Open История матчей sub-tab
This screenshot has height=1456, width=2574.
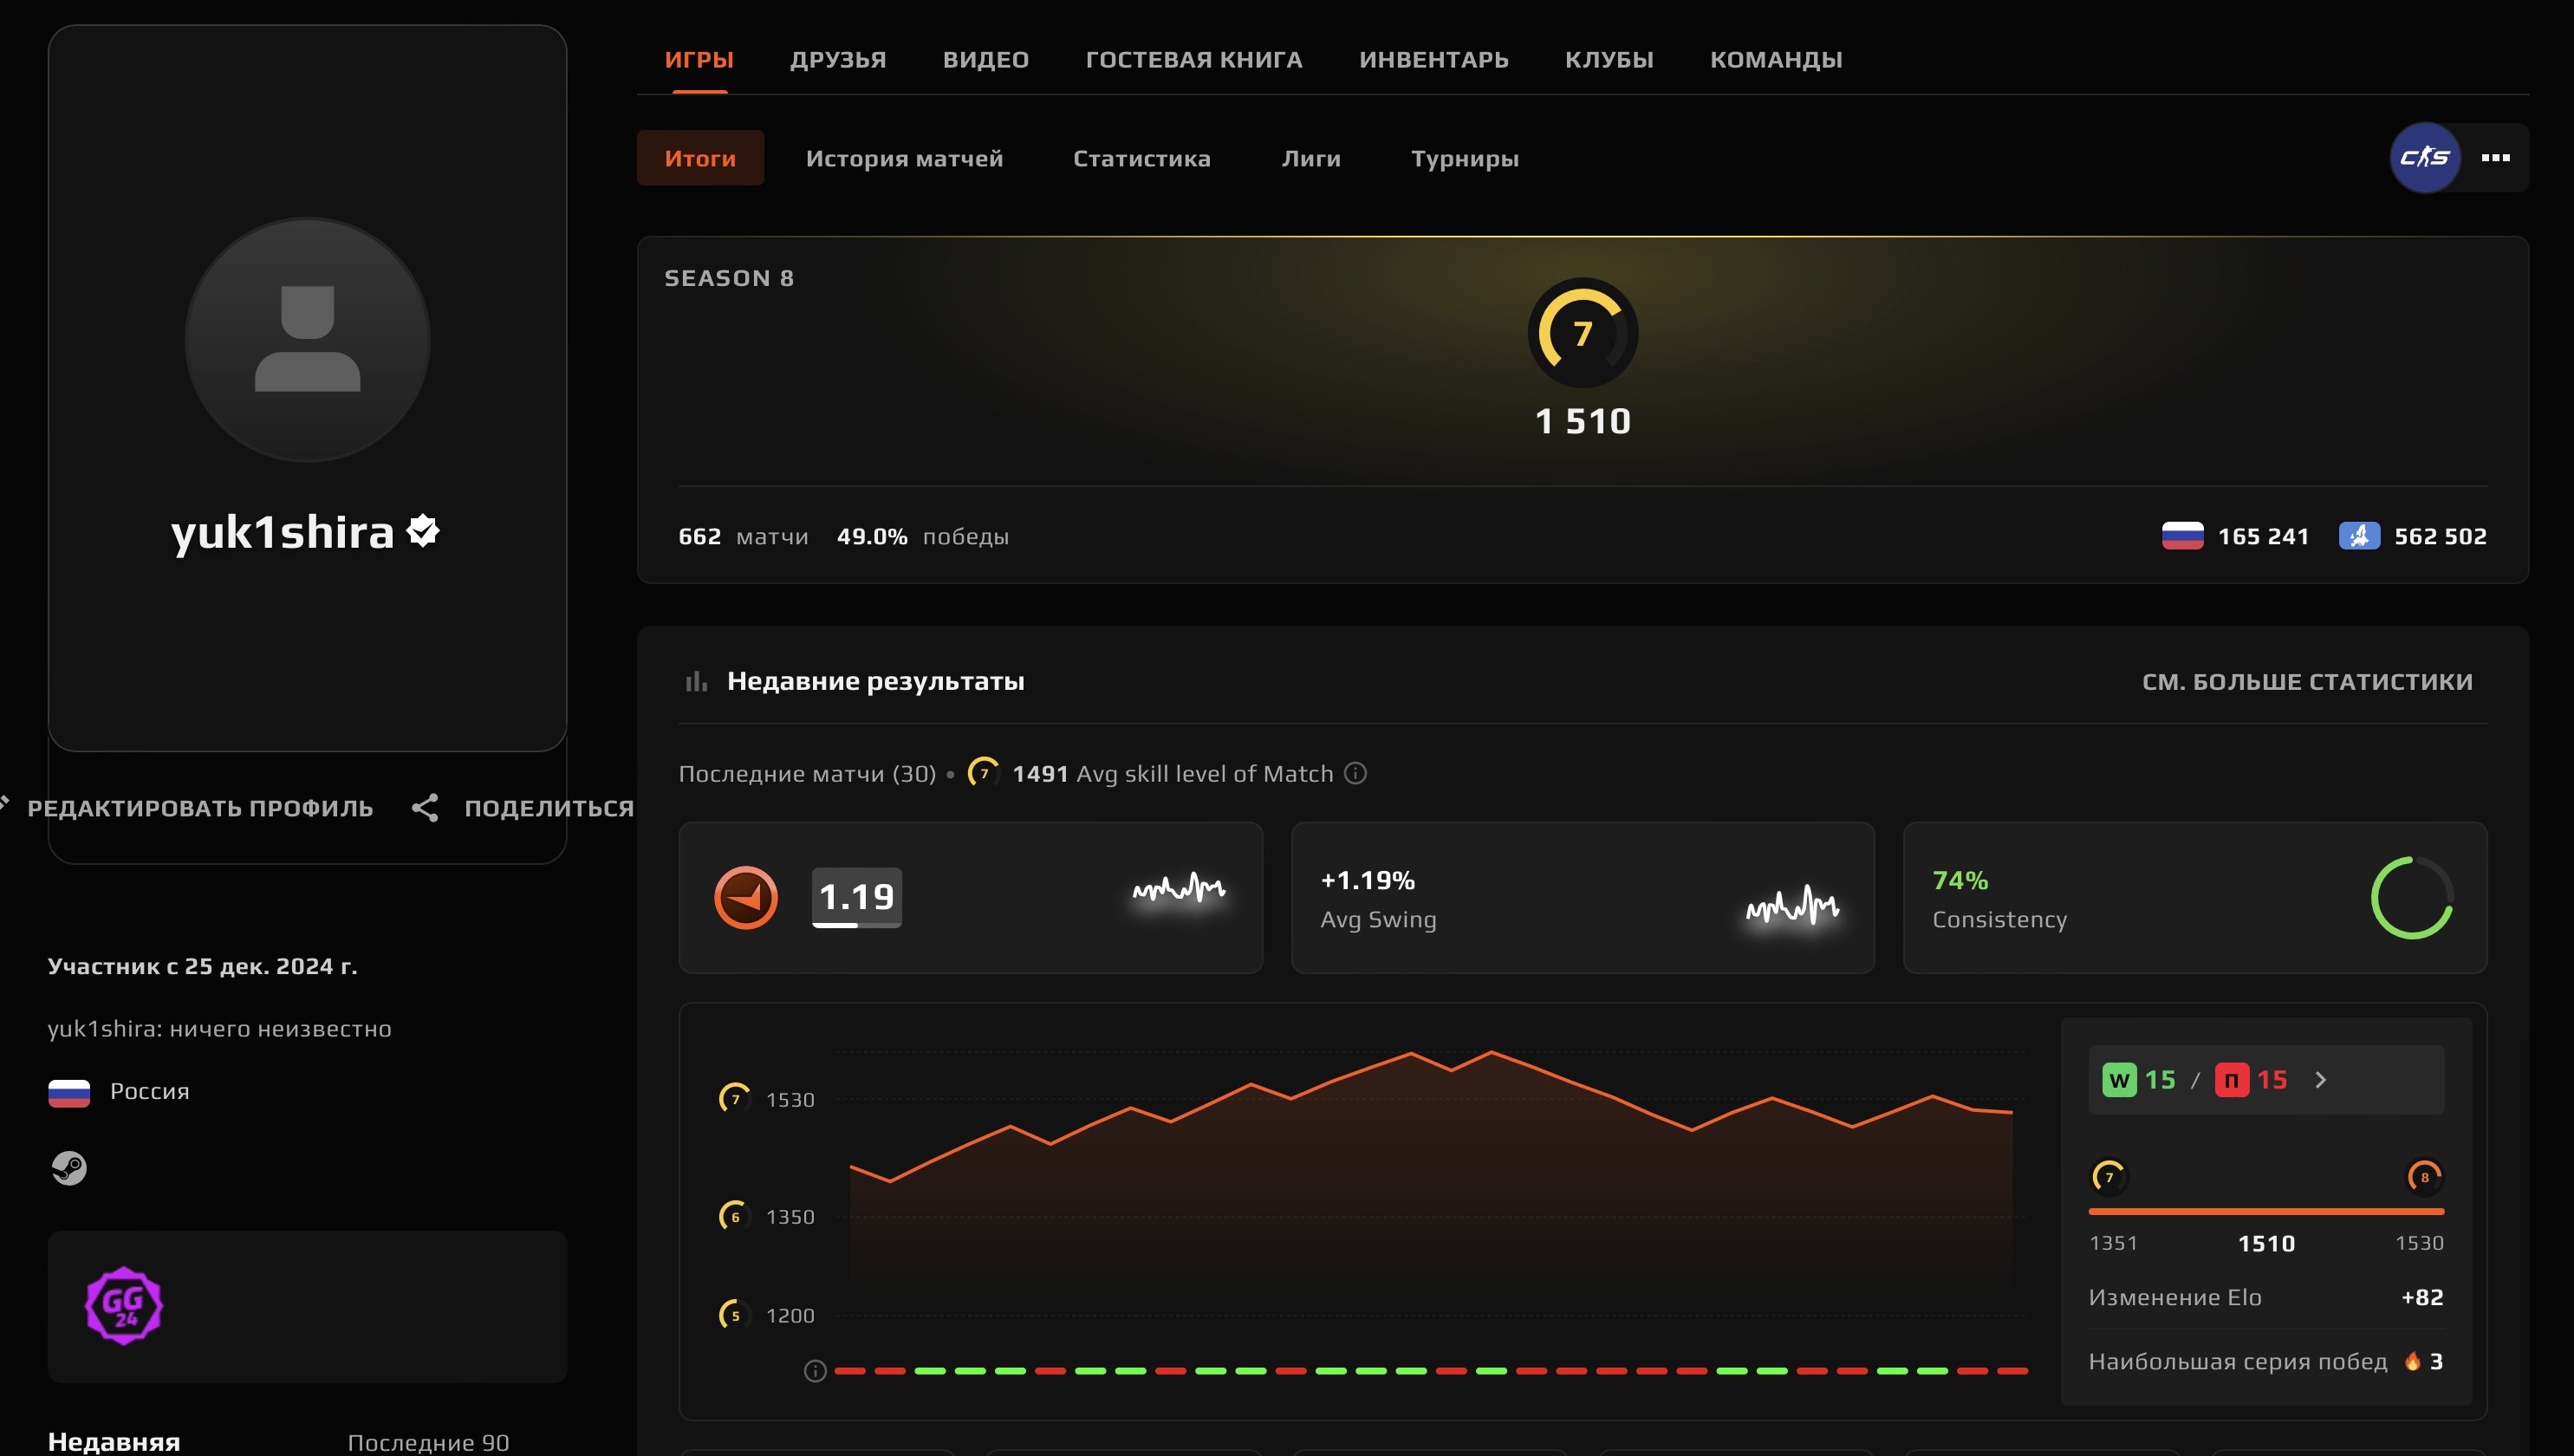coord(904,158)
